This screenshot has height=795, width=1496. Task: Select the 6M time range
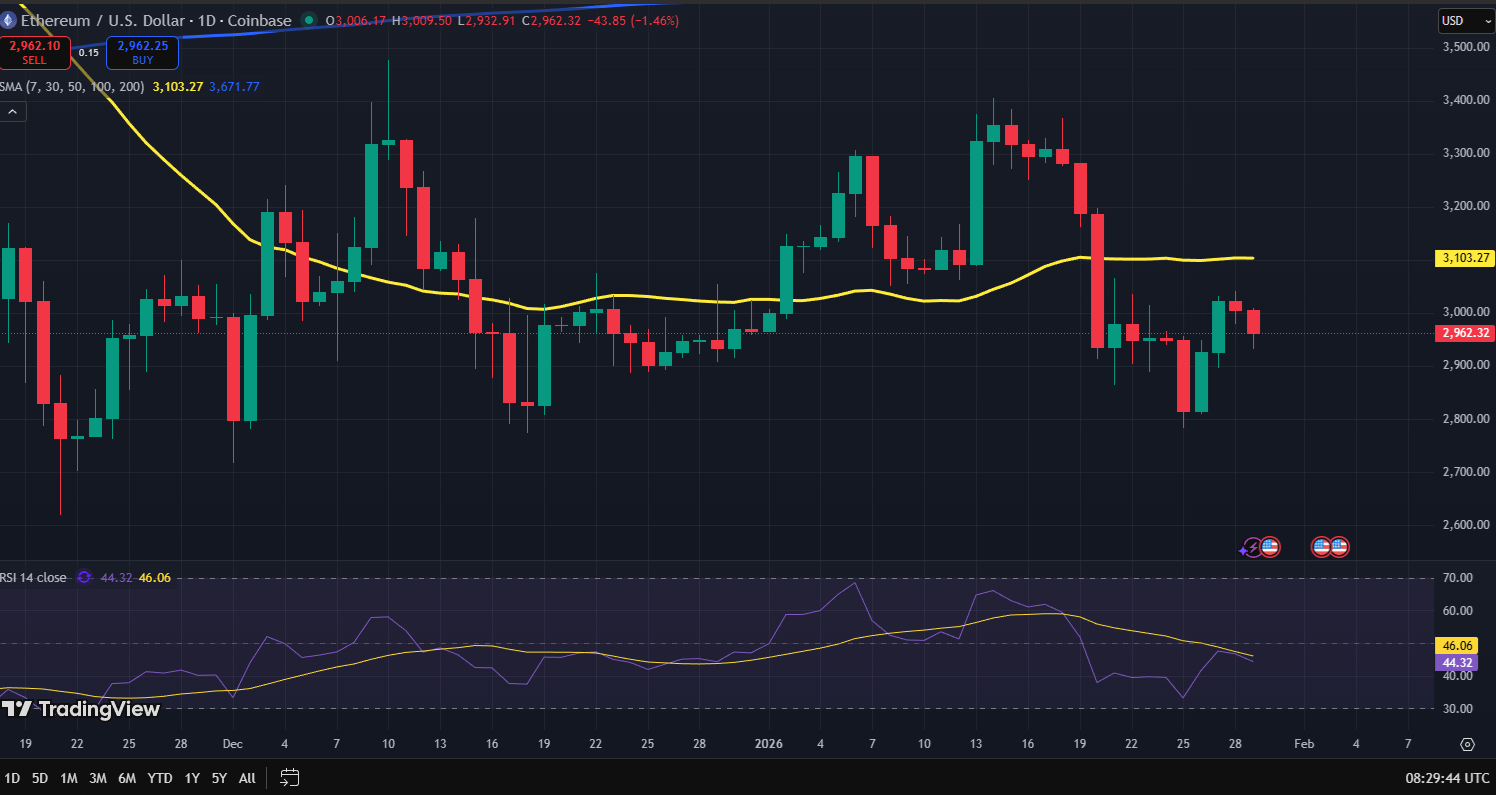point(127,777)
